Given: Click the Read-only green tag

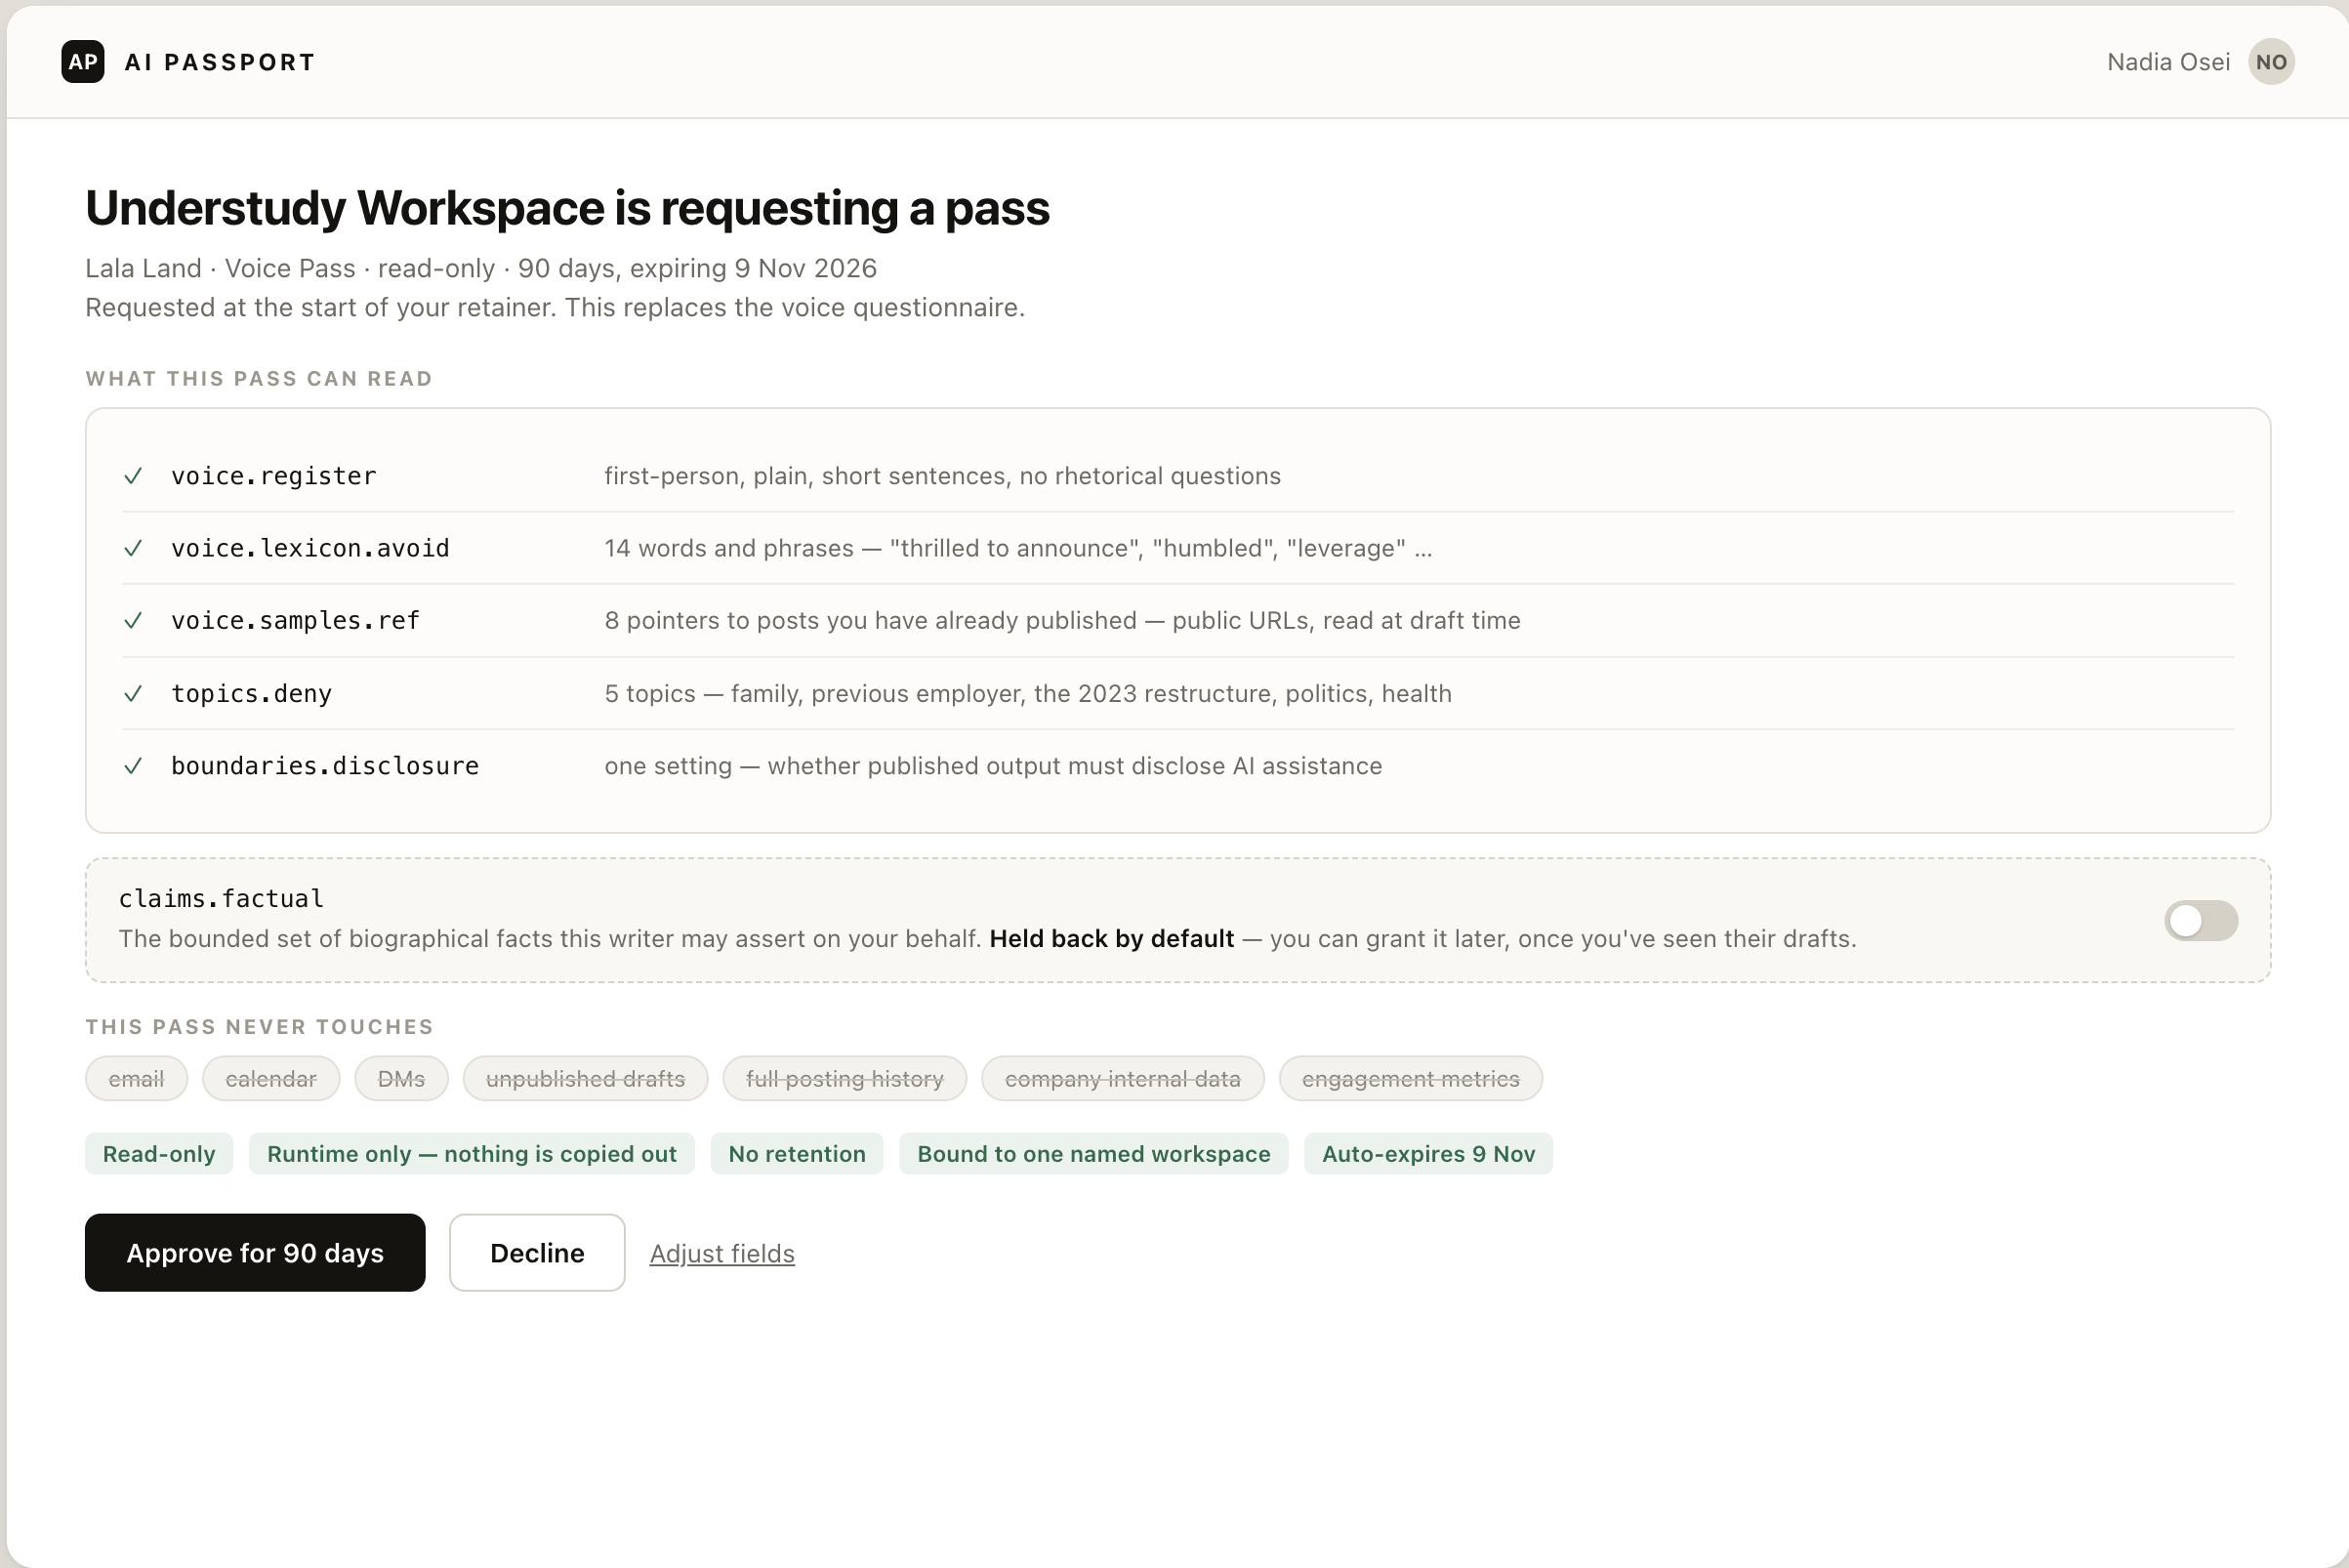Looking at the screenshot, I should coord(159,1153).
